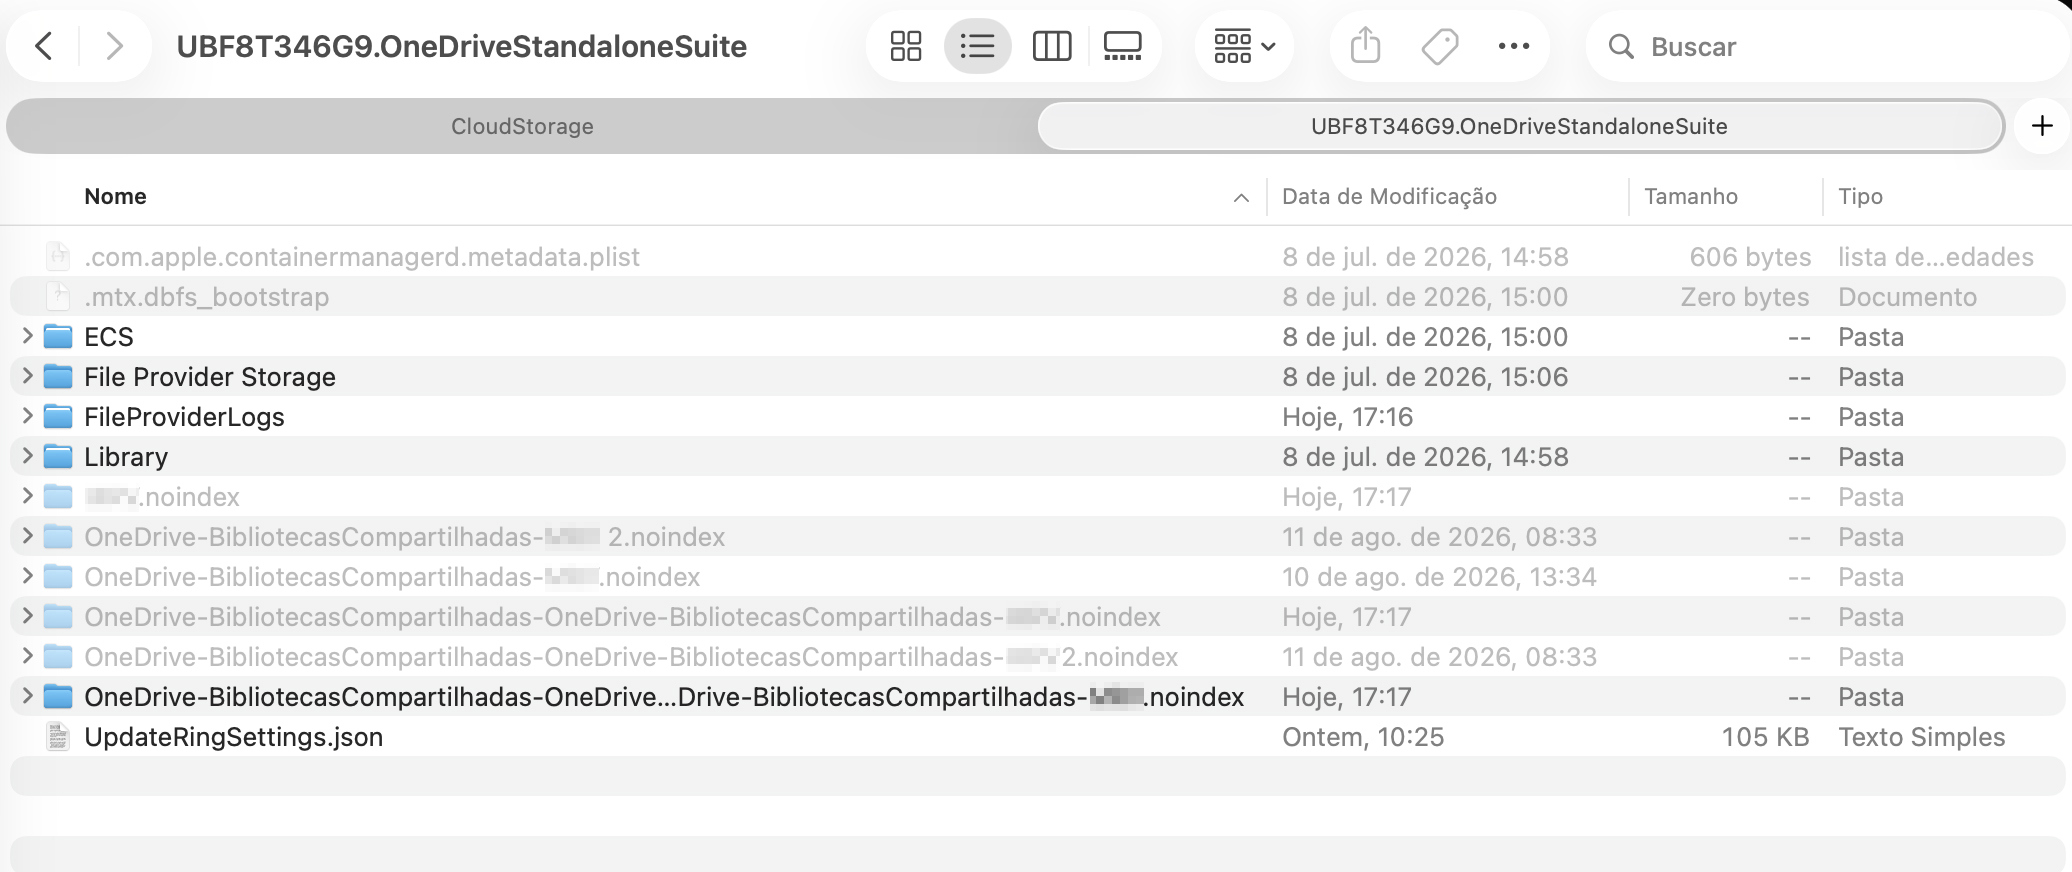Switch to the CloudStorage tab
Viewport: 2072px width, 872px height.
(522, 126)
